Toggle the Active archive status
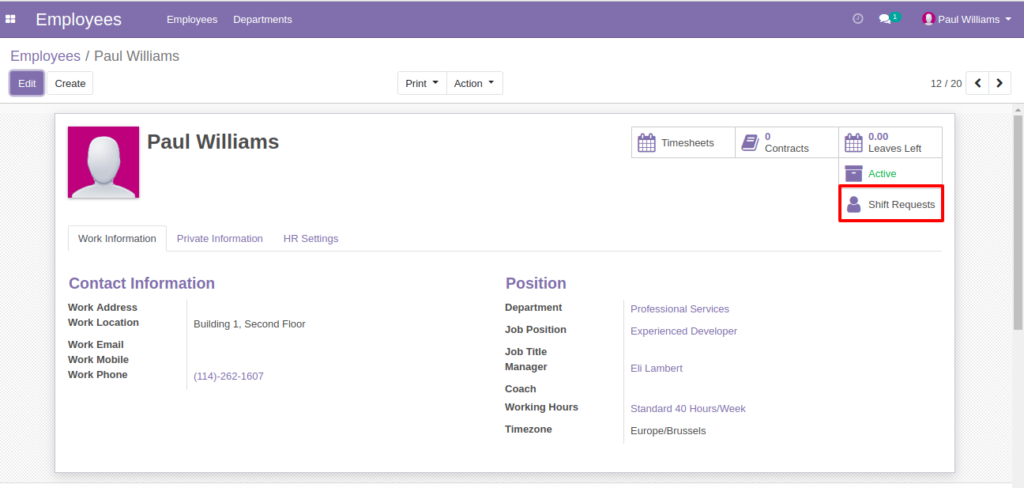 coord(891,173)
